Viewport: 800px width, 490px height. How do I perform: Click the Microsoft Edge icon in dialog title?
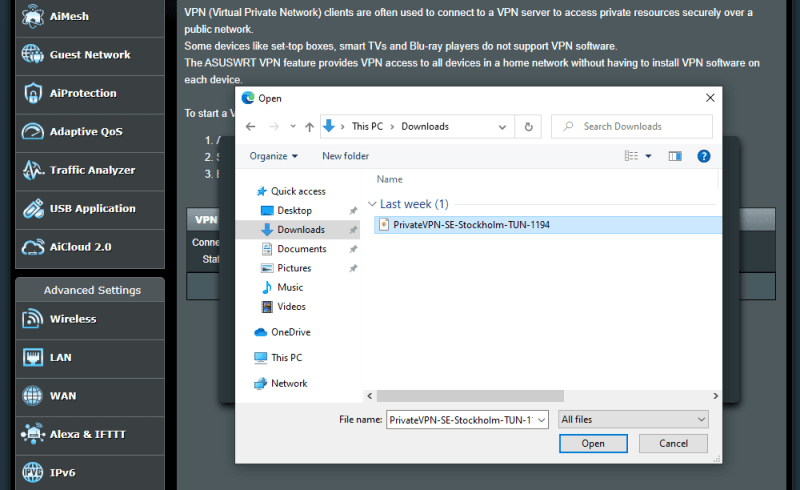point(248,98)
